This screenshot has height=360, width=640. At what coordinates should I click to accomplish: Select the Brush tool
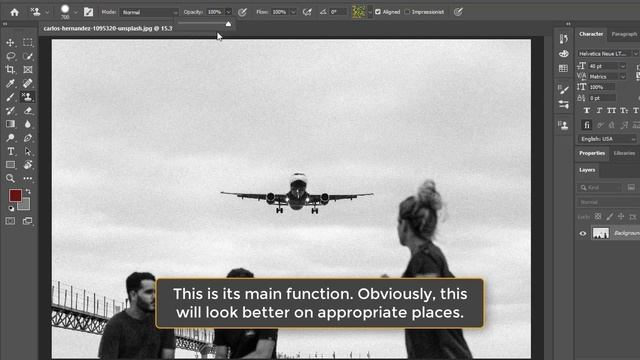click(x=10, y=97)
